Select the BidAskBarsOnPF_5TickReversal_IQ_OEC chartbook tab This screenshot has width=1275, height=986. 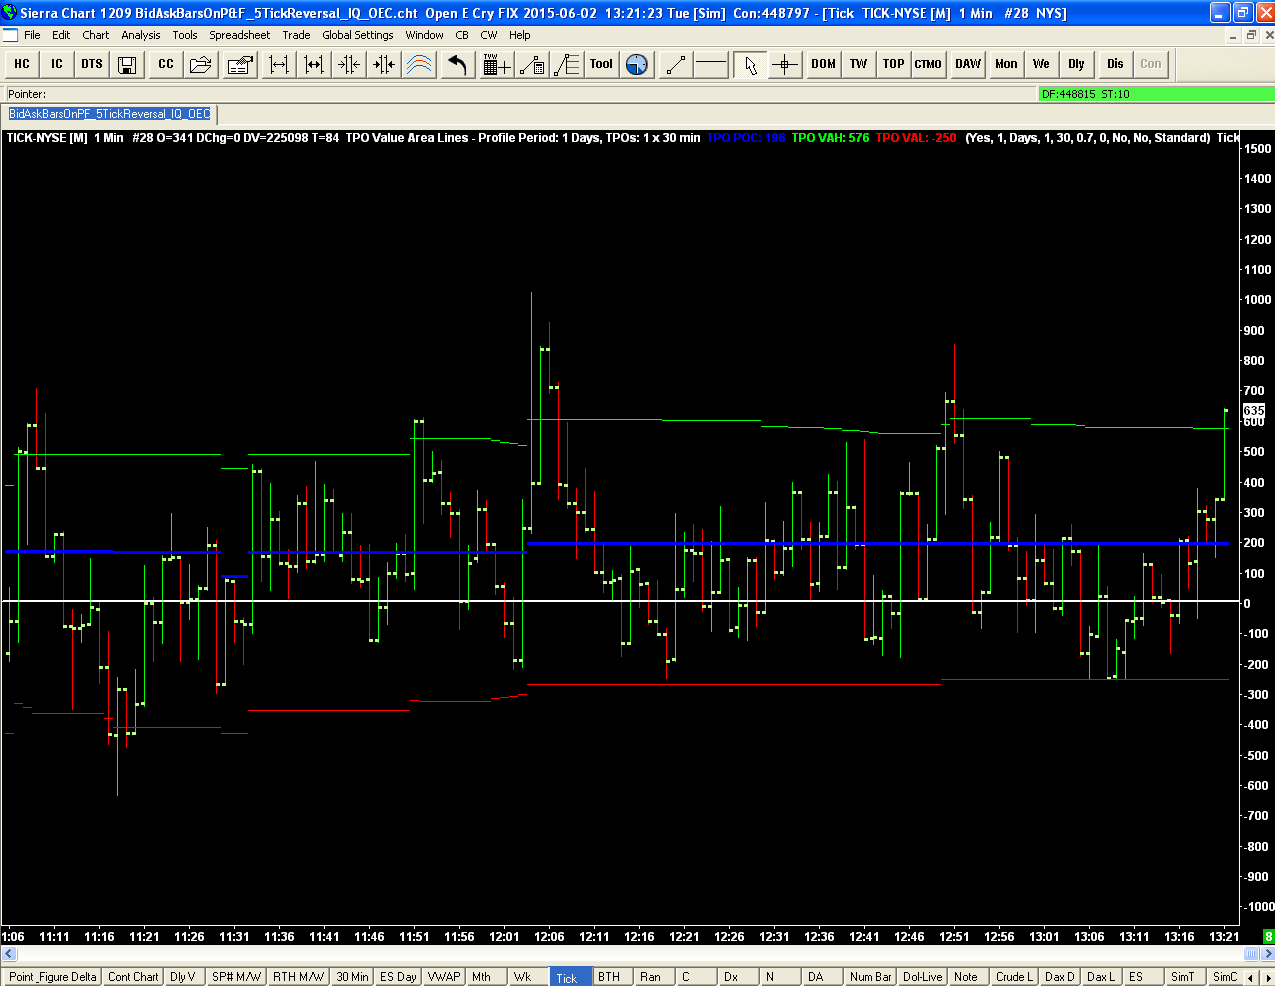pos(110,114)
